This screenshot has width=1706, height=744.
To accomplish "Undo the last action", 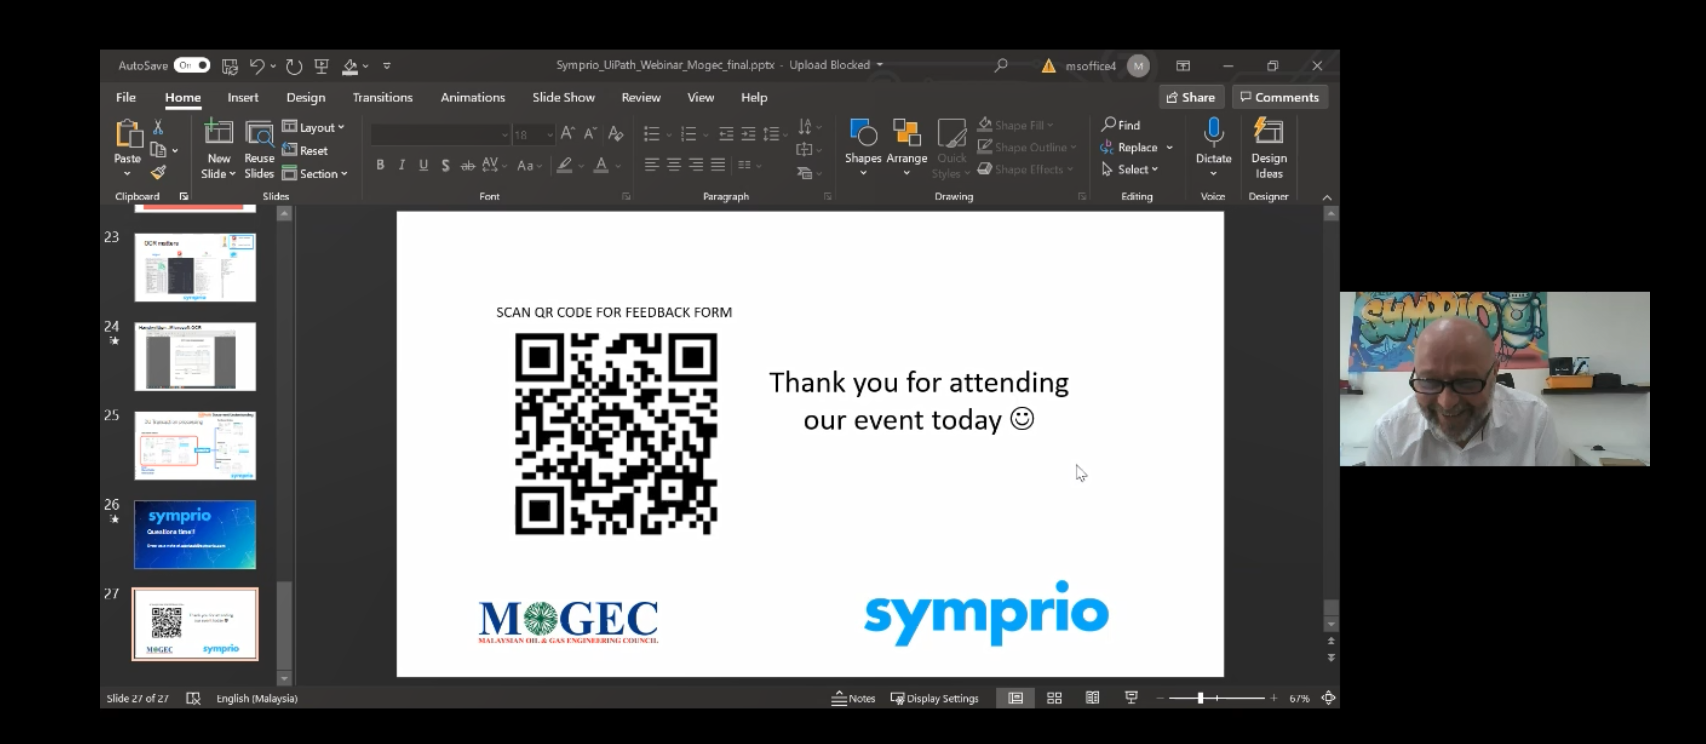I will [x=257, y=66].
